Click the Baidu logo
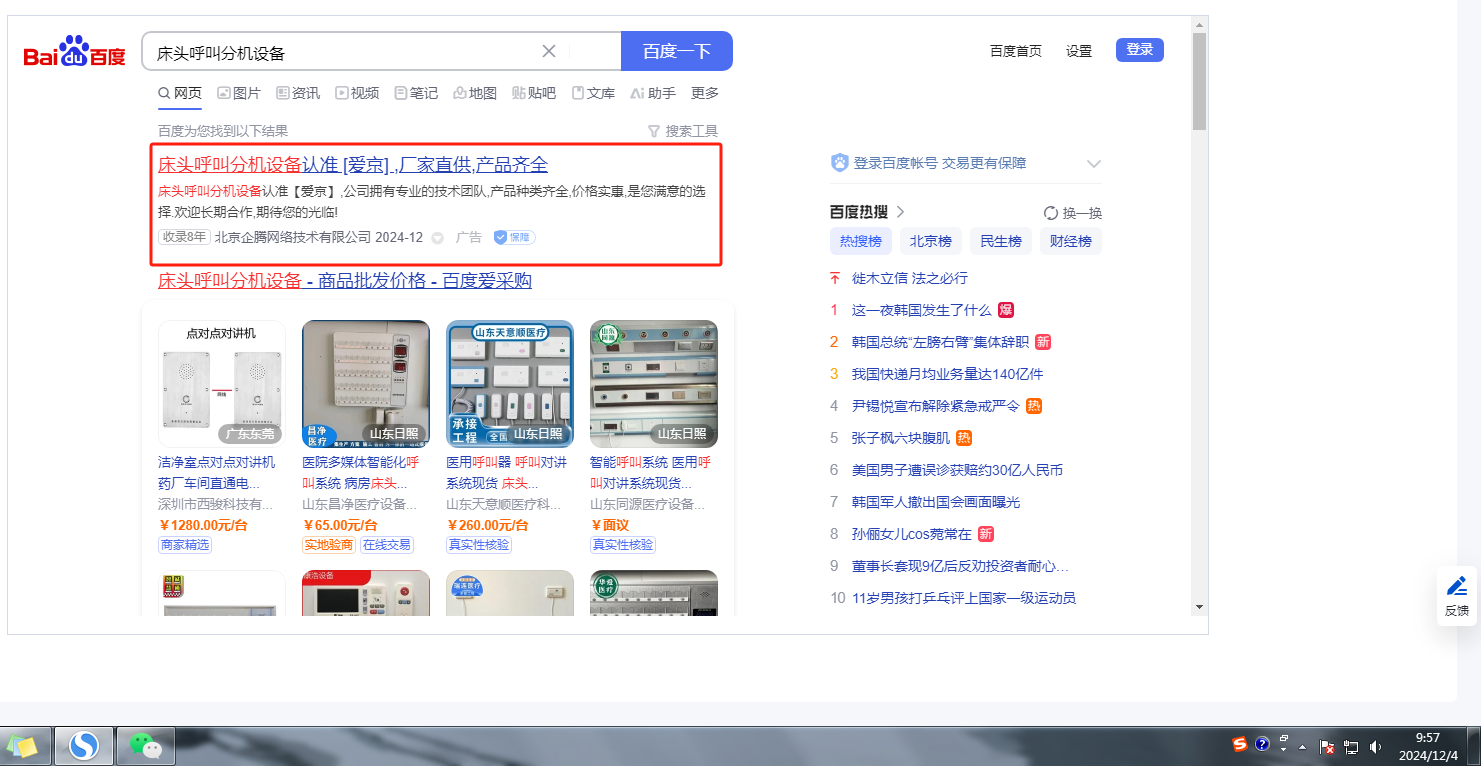Viewport: 1481px width, 766px height. point(75,52)
